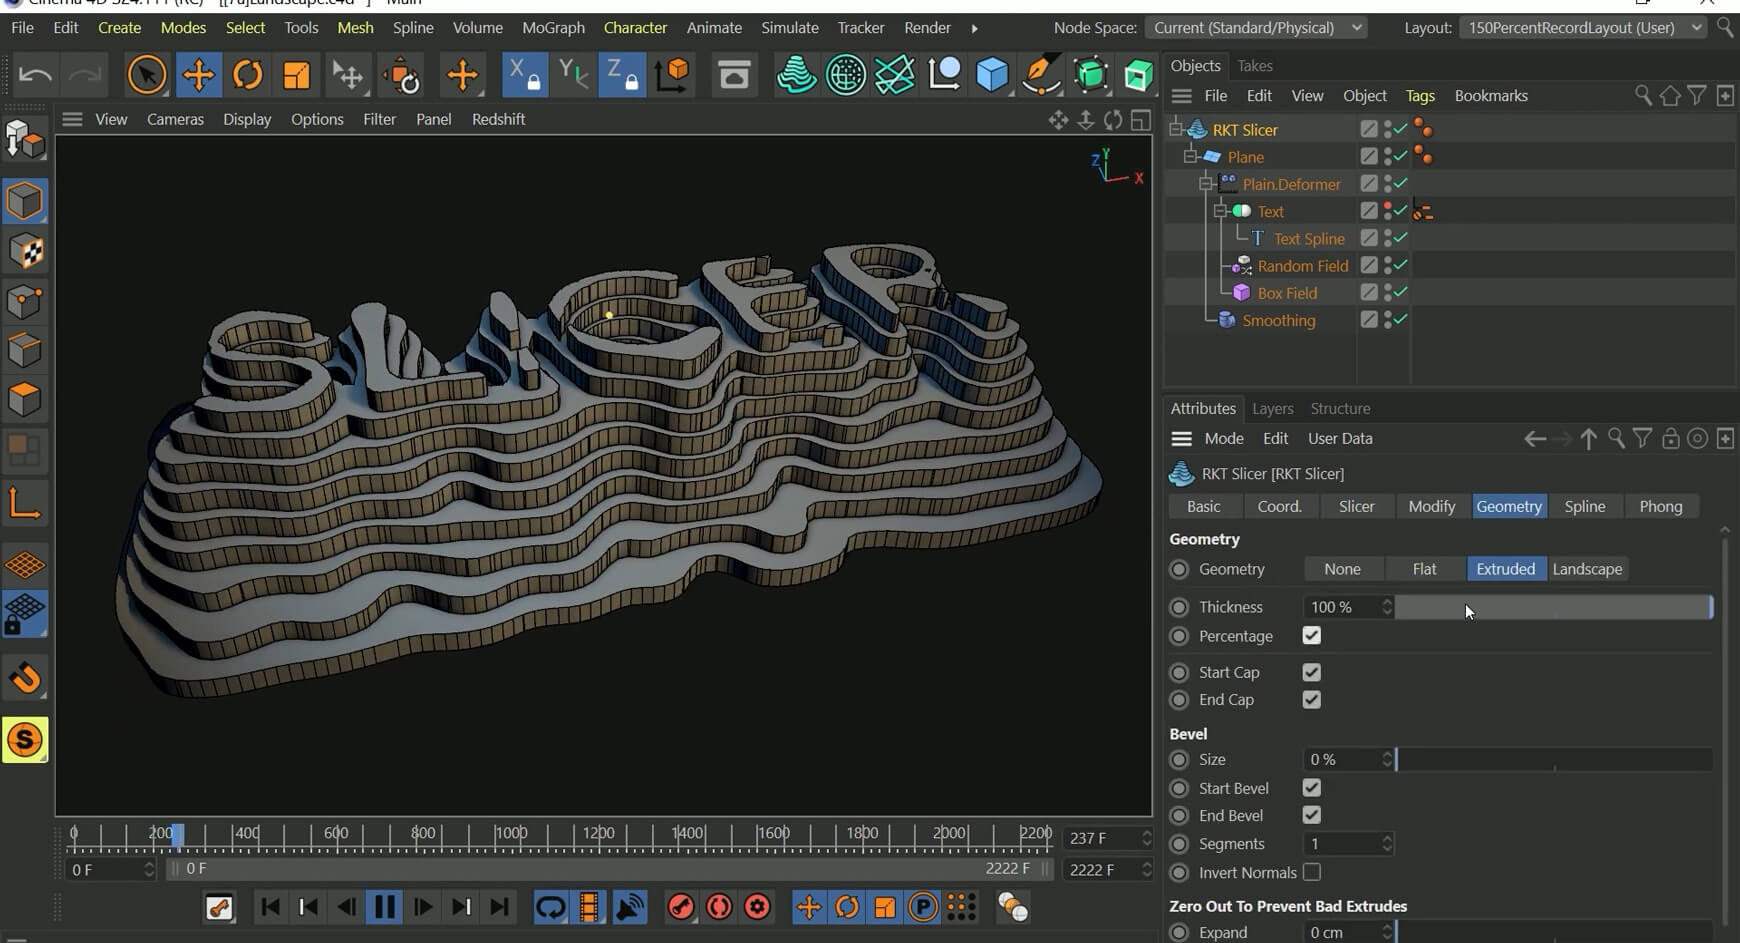
Task: Click the Coordinate System cube icon
Action: point(673,75)
